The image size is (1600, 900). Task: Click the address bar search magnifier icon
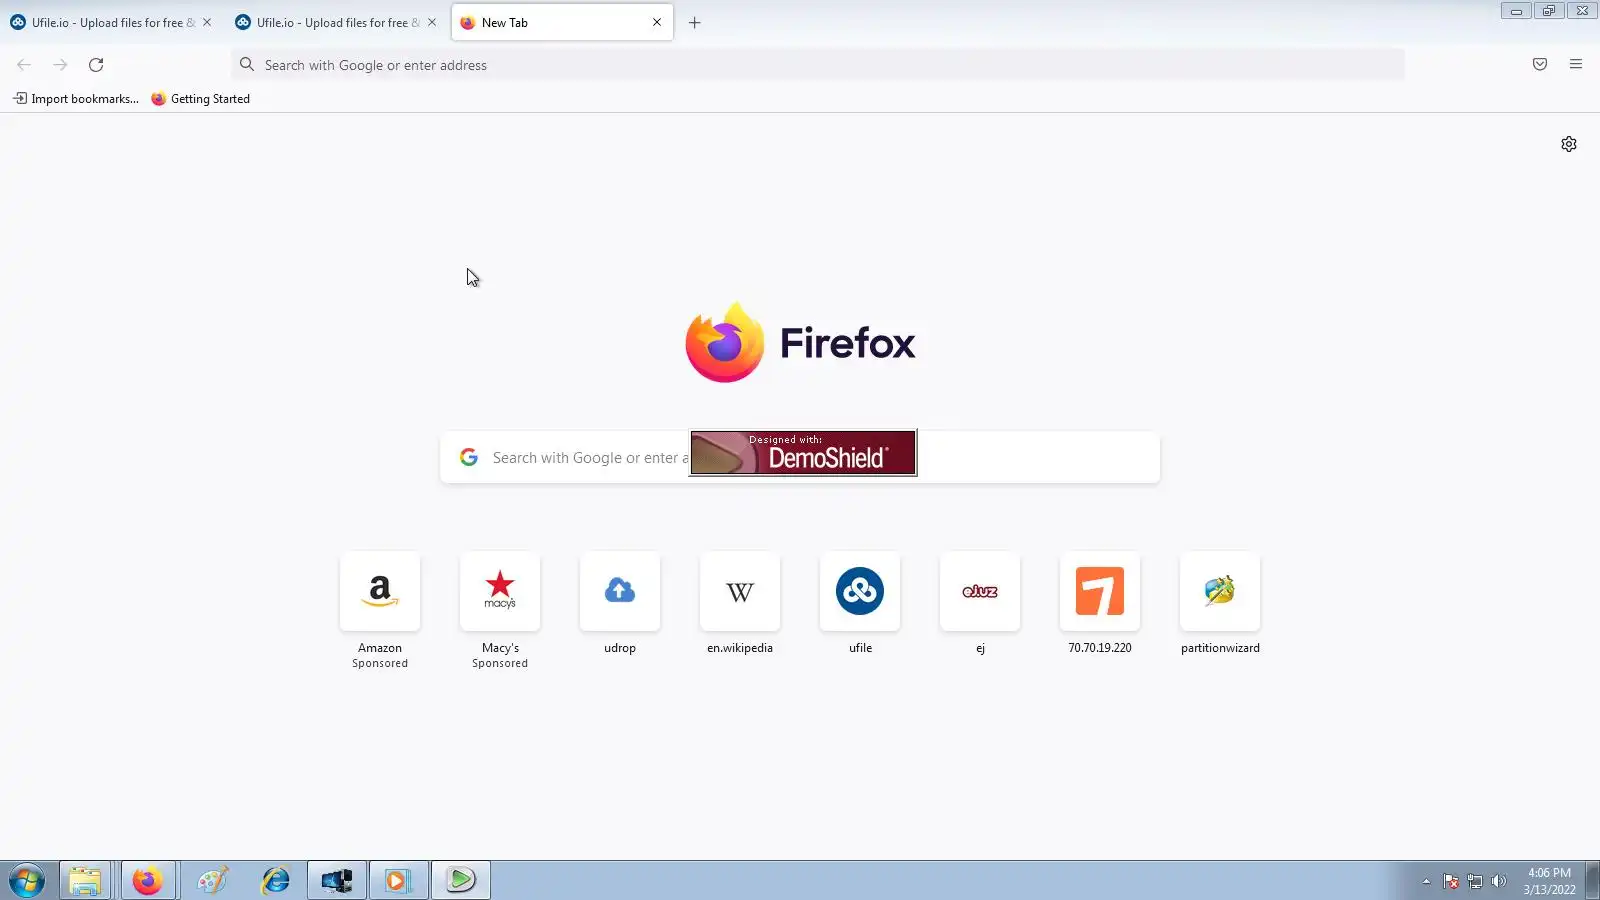(247, 64)
